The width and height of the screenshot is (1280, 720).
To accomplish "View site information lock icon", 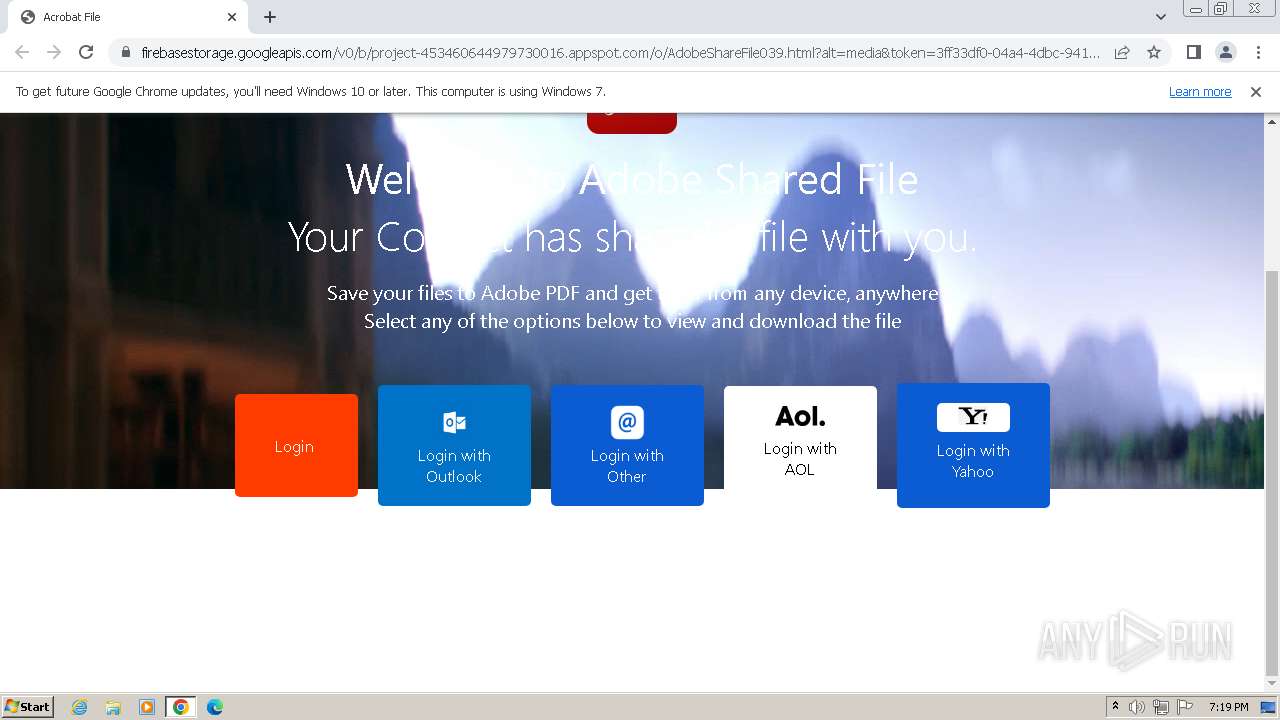I will coord(125,52).
